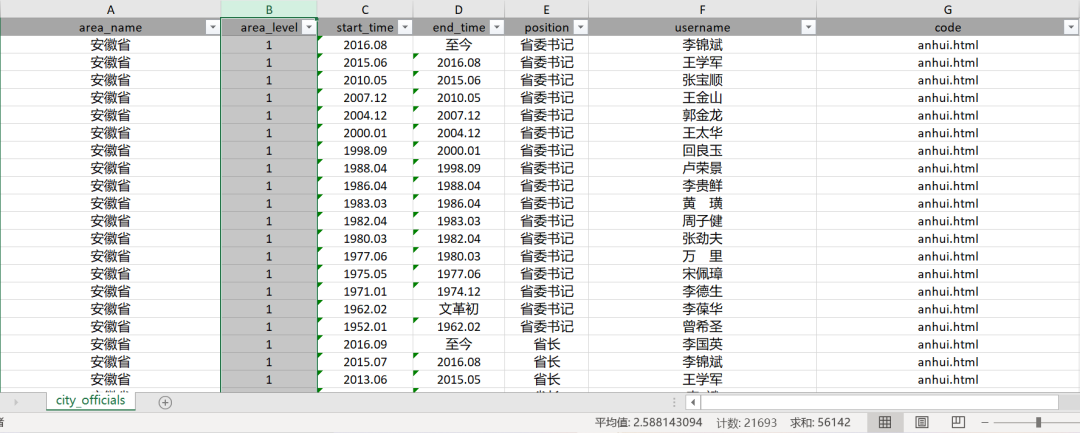Click the horizontal scrollbar track
This screenshot has width=1080, height=433.
tap(880, 402)
